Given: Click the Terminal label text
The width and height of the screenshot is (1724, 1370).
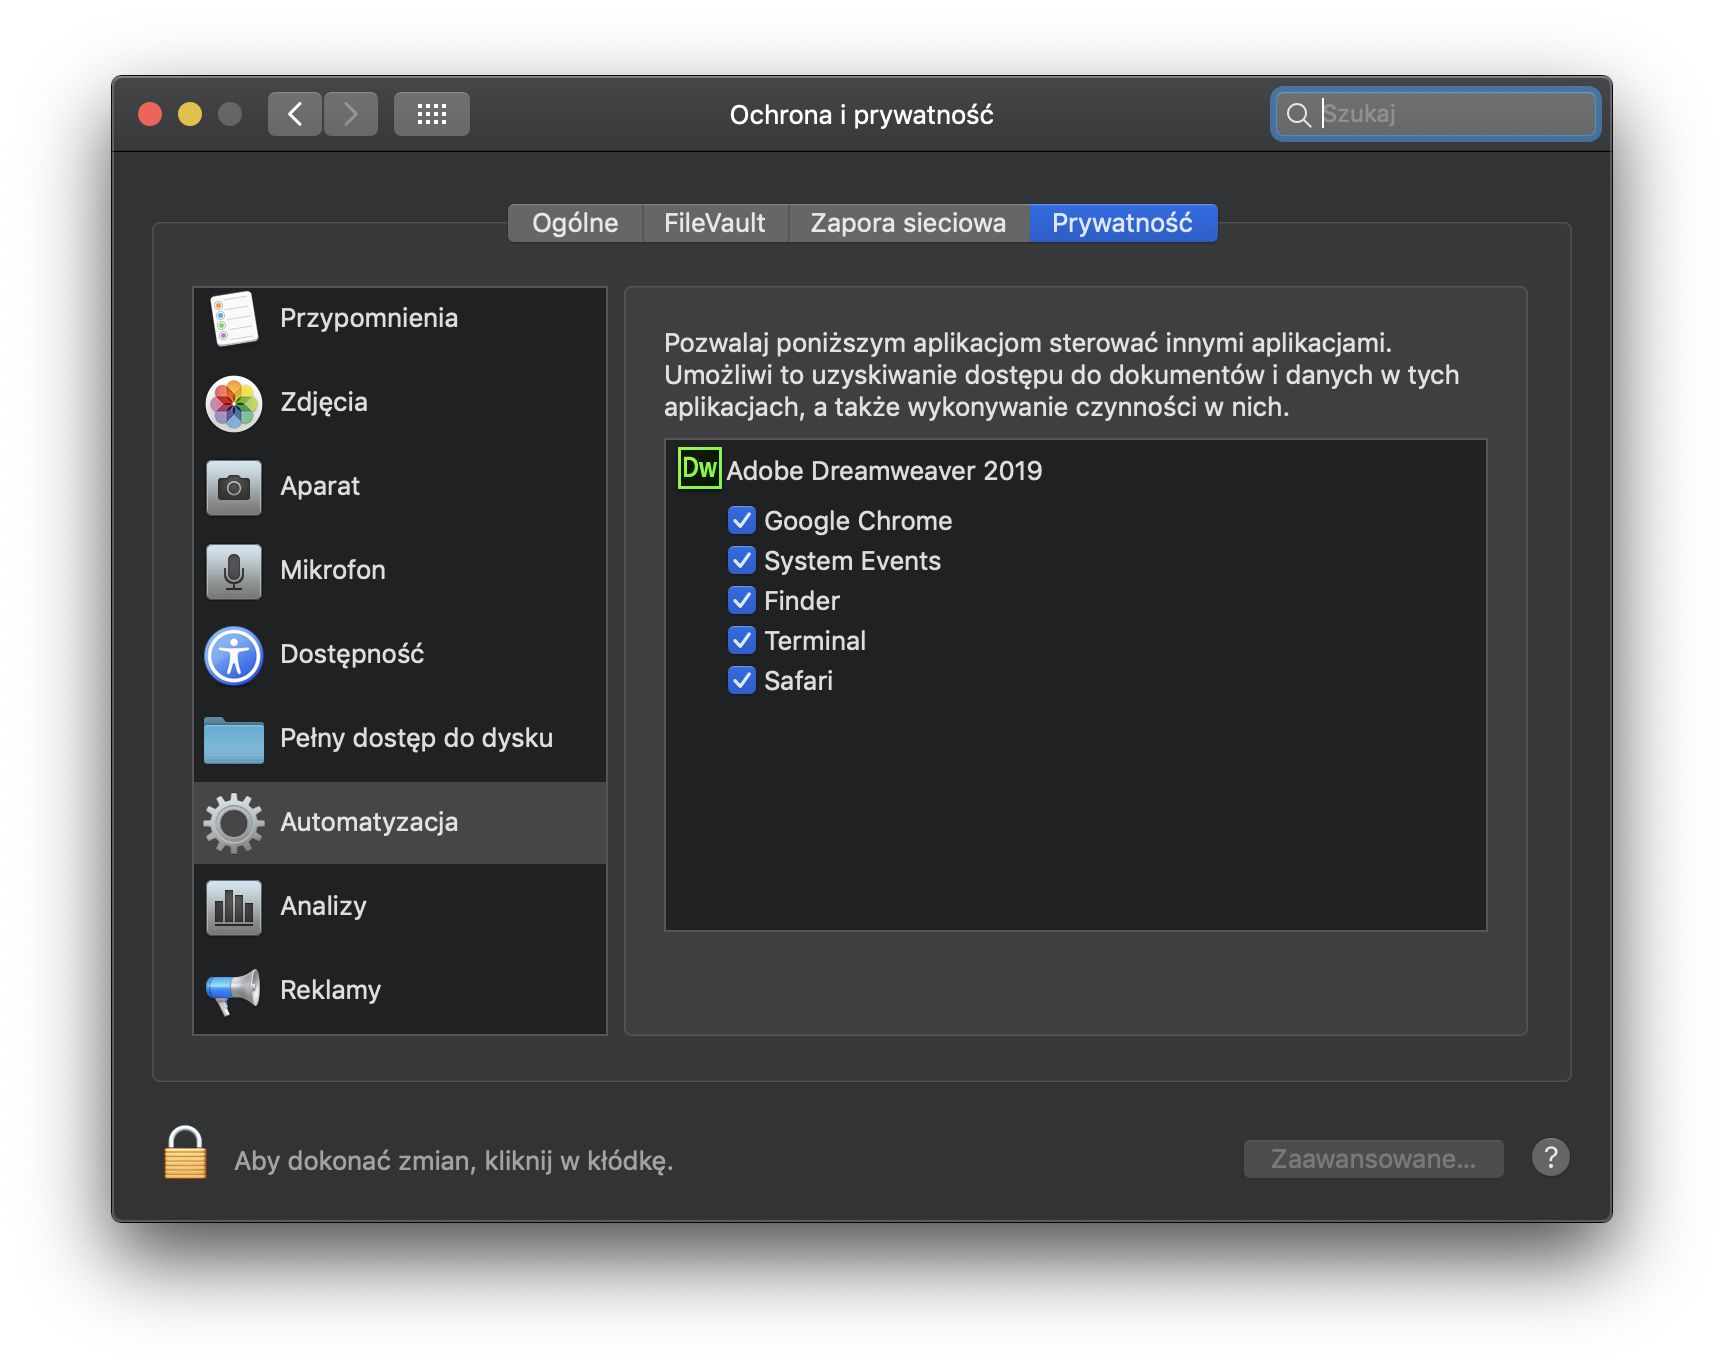Looking at the screenshot, I should (815, 641).
